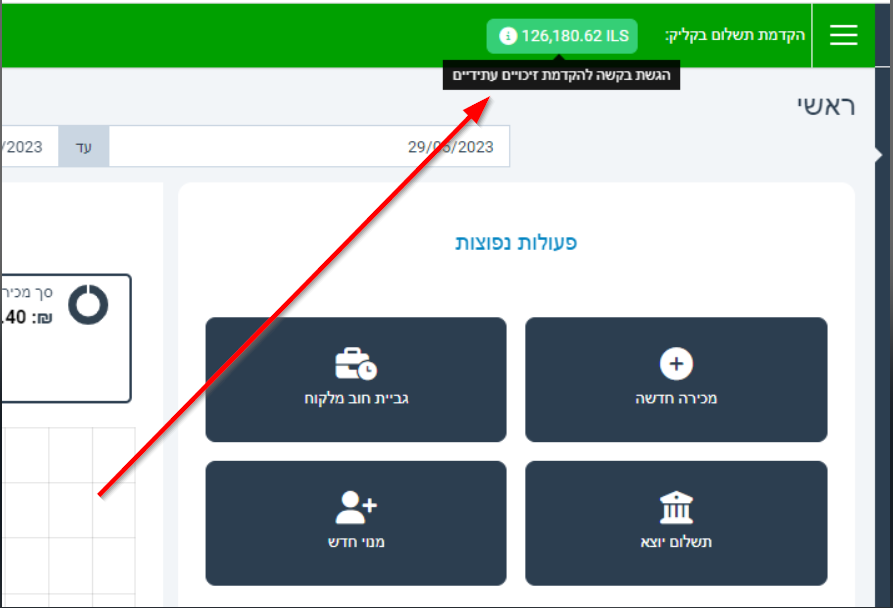
Task: Click the הקדמת תשלום בקליק header label
Action: point(735,36)
